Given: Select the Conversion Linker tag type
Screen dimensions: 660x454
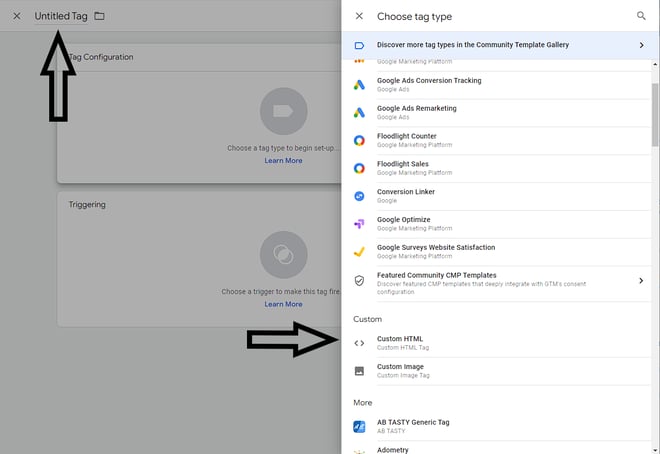Looking at the screenshot, I should (x=497, y=196).
